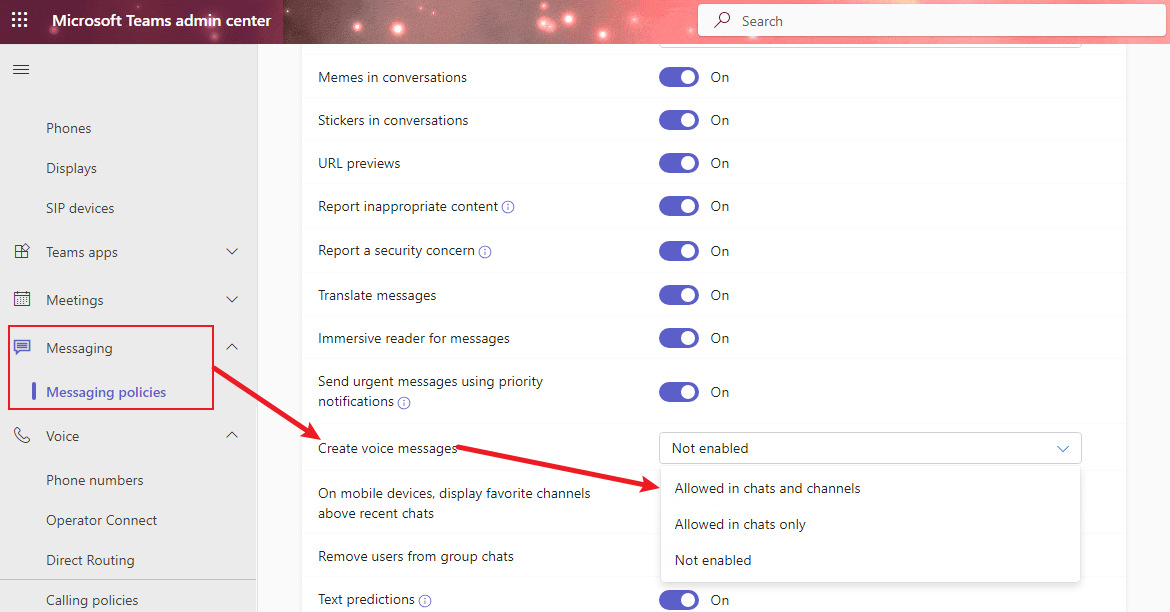This screenshot has width=1170, height=612.
Task: Collapse the Voice section chevron
Action: 232,435
